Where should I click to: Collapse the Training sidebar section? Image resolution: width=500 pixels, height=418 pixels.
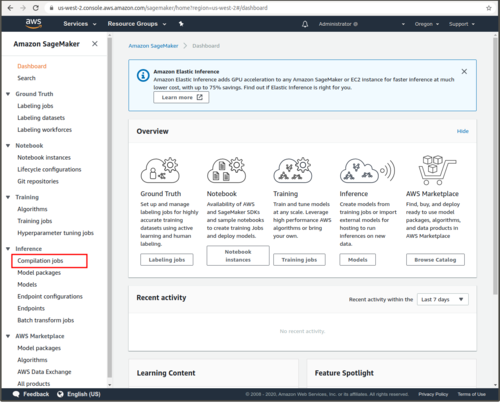pyautogui.click(x=8, y=197)
